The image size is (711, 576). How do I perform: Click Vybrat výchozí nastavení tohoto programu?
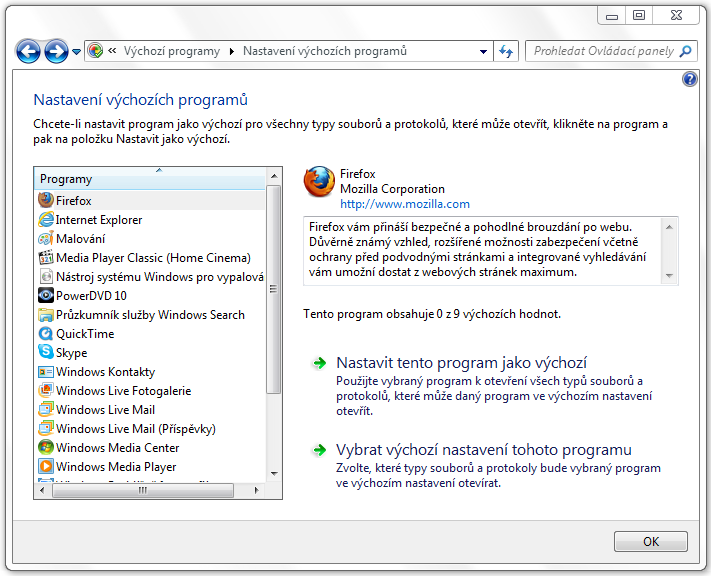click(x=483, y=450)
